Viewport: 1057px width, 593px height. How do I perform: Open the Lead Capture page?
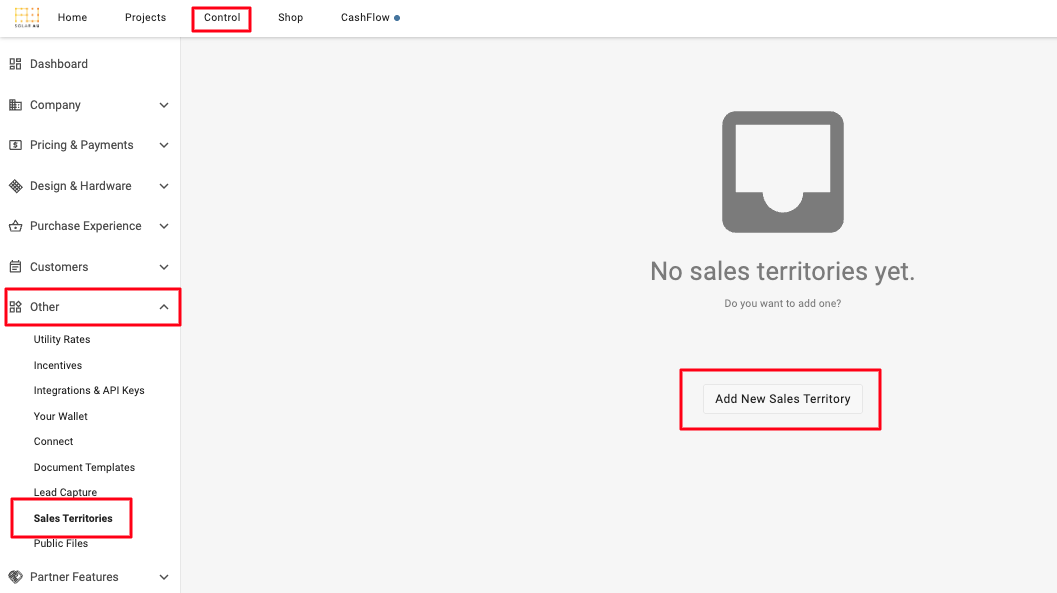[65, 493]
